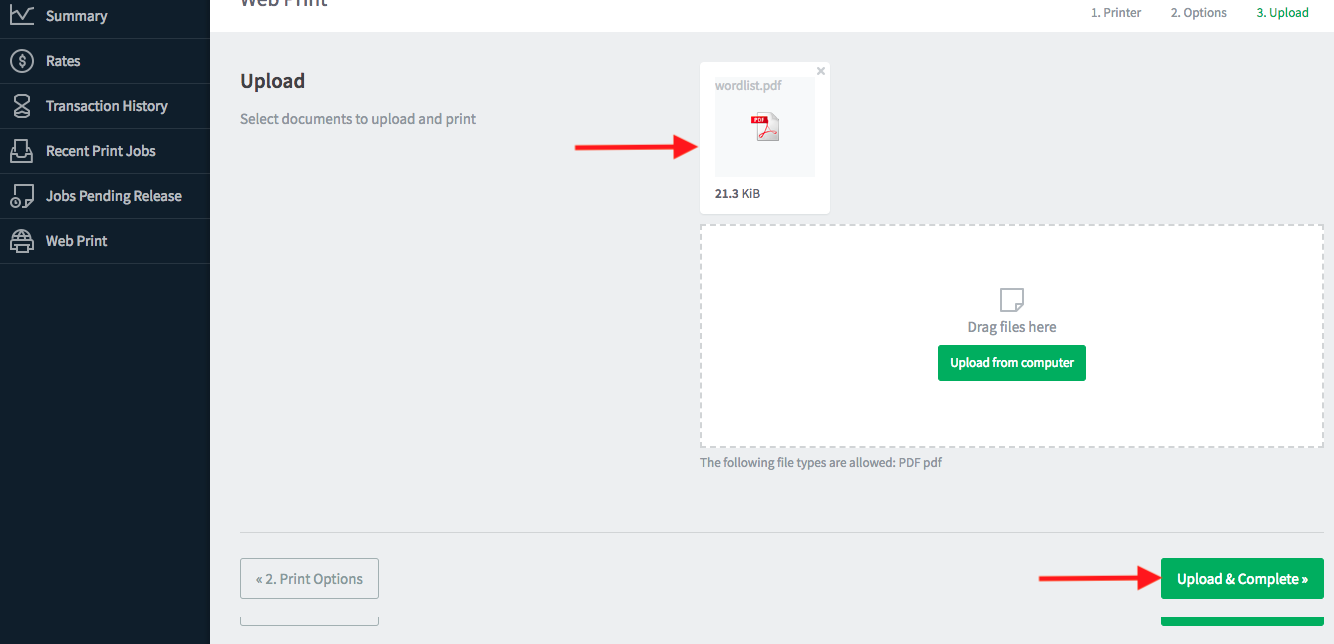Click the Web Print globe icon
The image size is (1334, 644).
pos(21,241)
